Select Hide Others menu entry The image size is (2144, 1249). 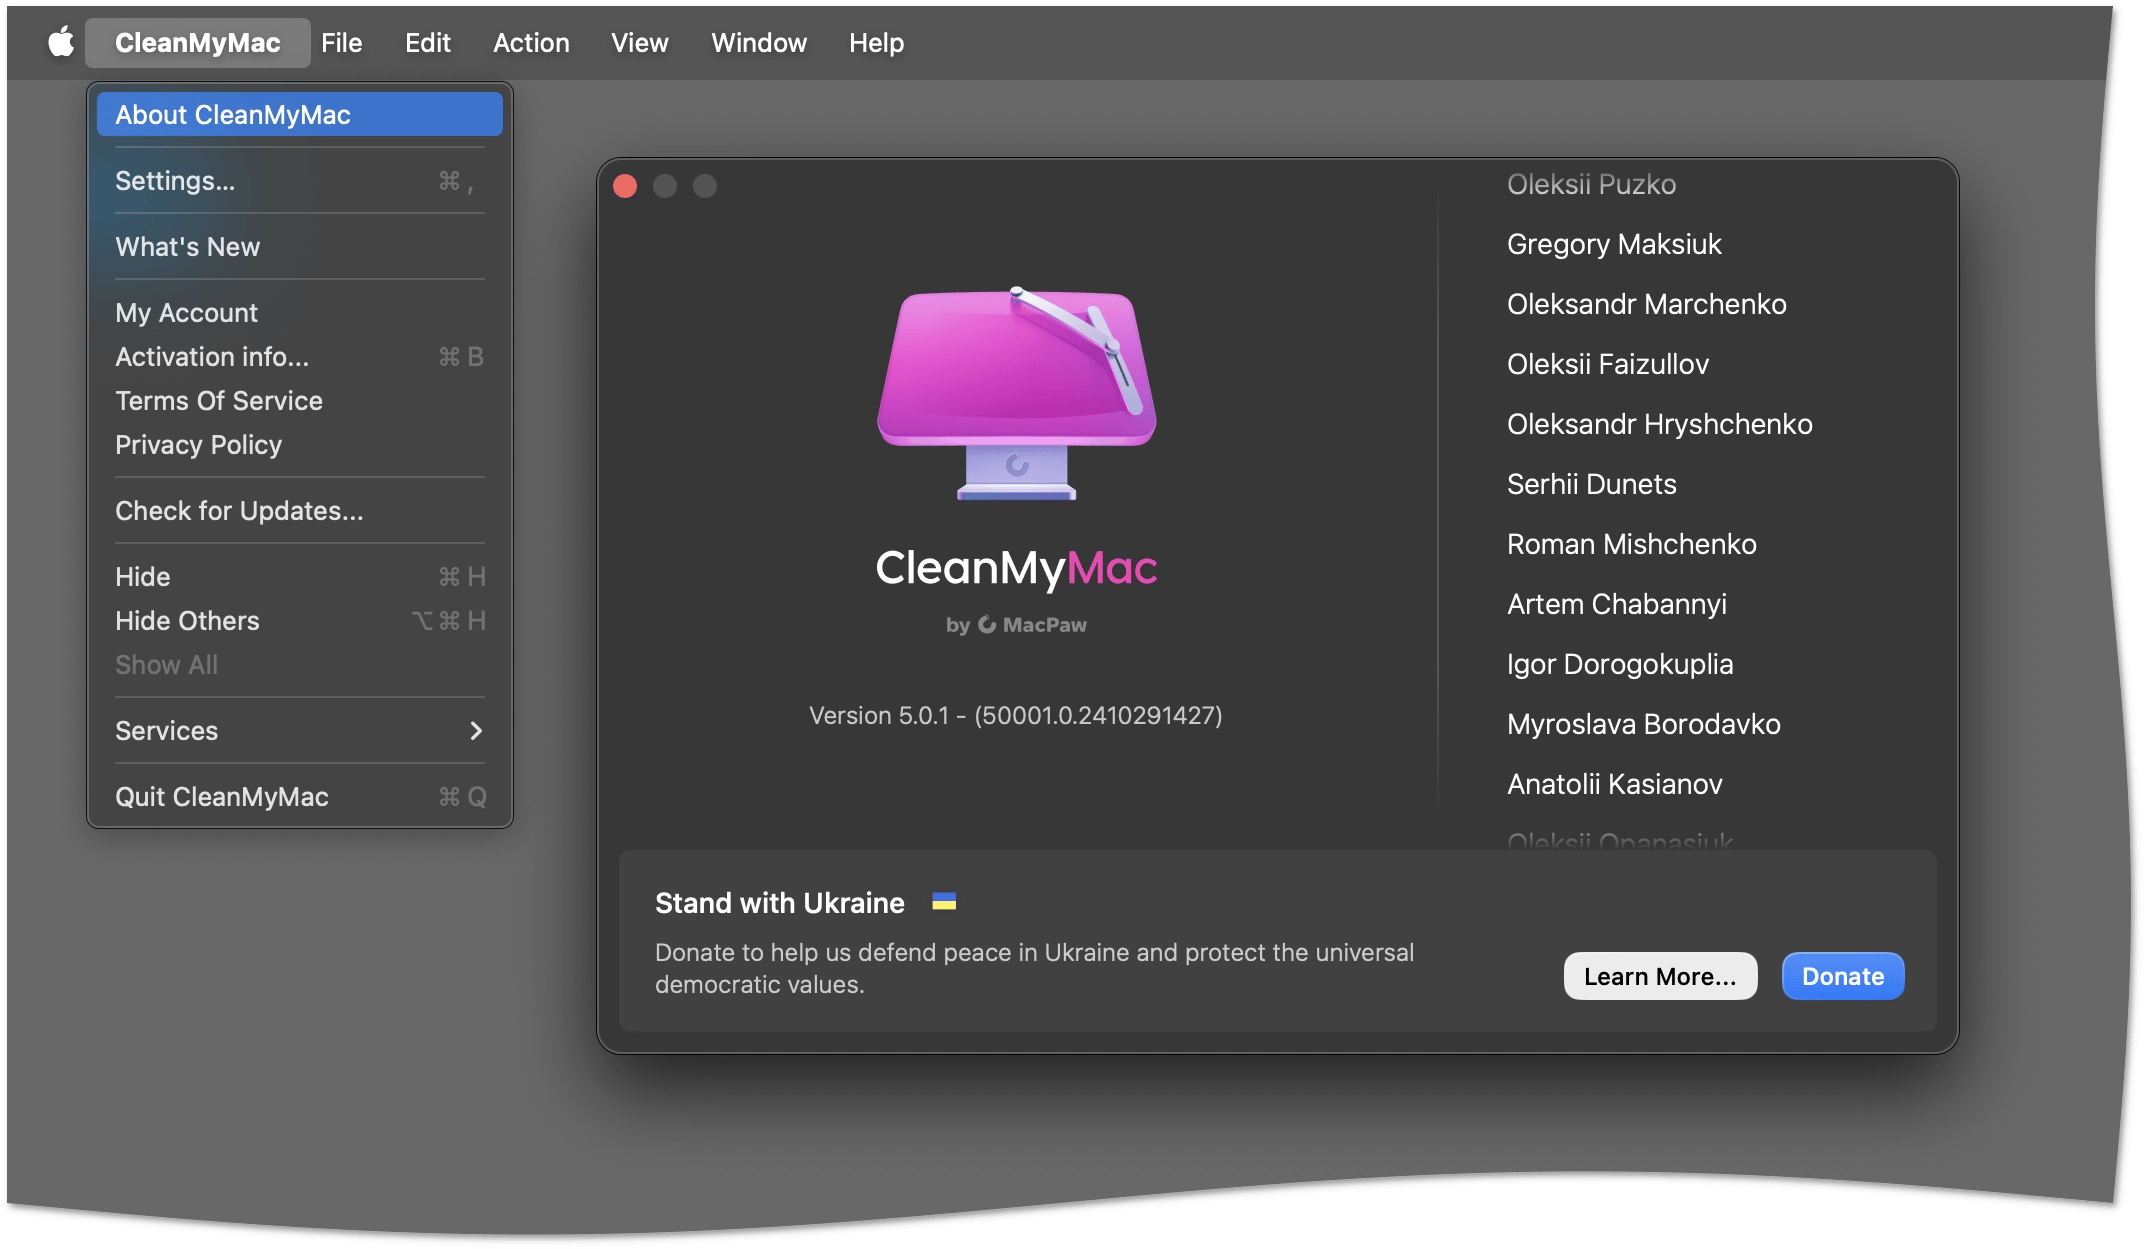300,621
